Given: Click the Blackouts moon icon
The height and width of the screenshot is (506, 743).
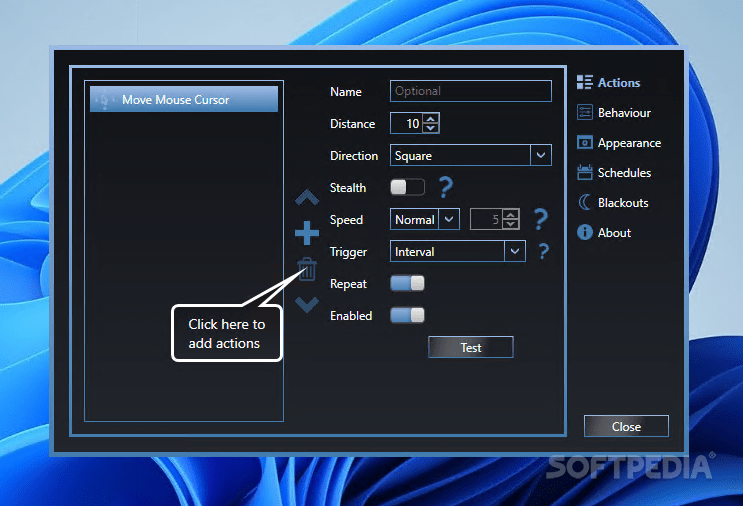Looking at the screenshot, I should (585, 202).
